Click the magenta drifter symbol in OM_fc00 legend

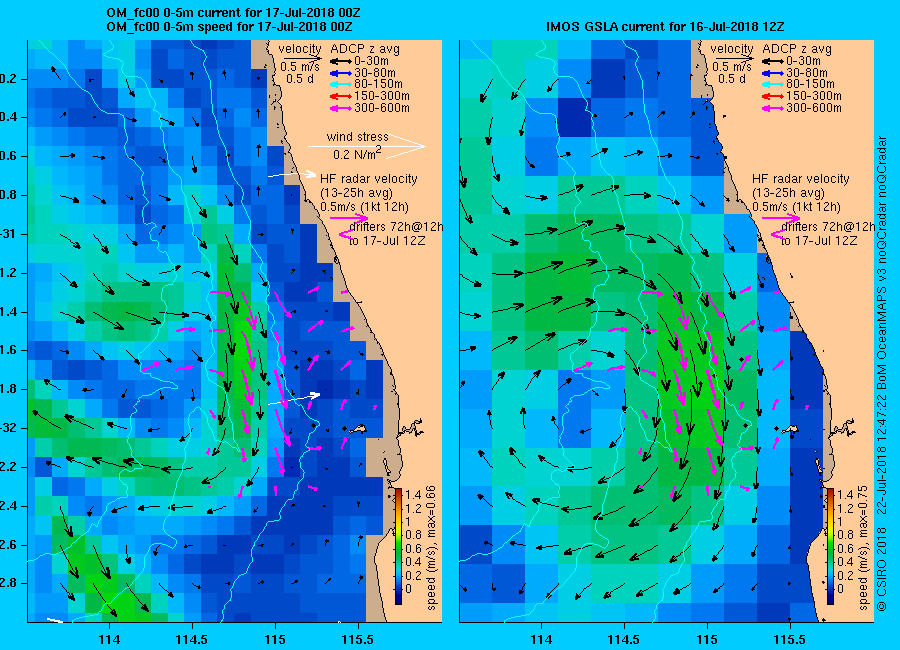tap(344, 234)
